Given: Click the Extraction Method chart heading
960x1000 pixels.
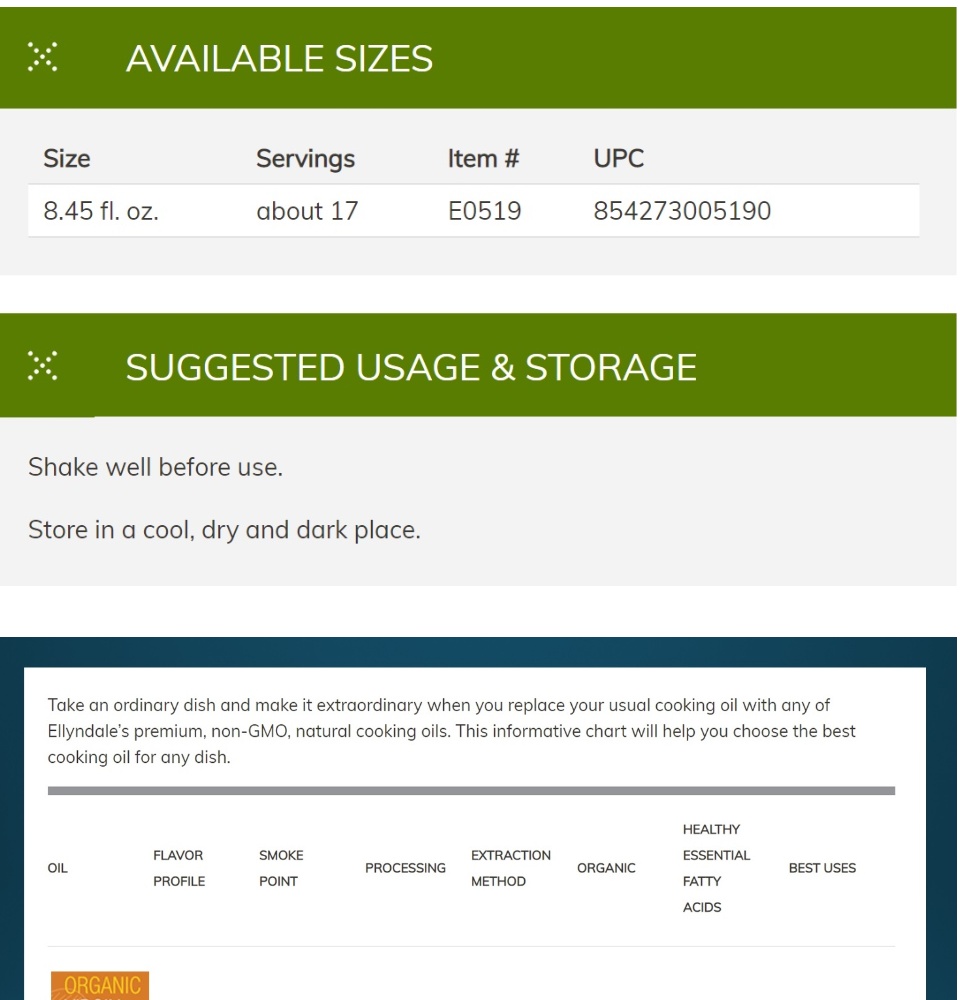Looking at the screenshot, I should pyautogui.click(x=510, y=868).
